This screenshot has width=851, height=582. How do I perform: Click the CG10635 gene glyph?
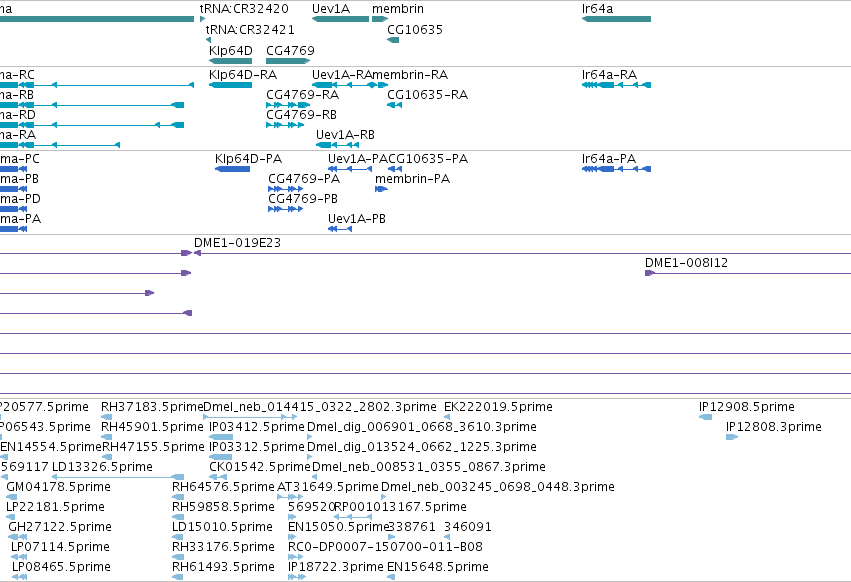click(x=393, y=40)
